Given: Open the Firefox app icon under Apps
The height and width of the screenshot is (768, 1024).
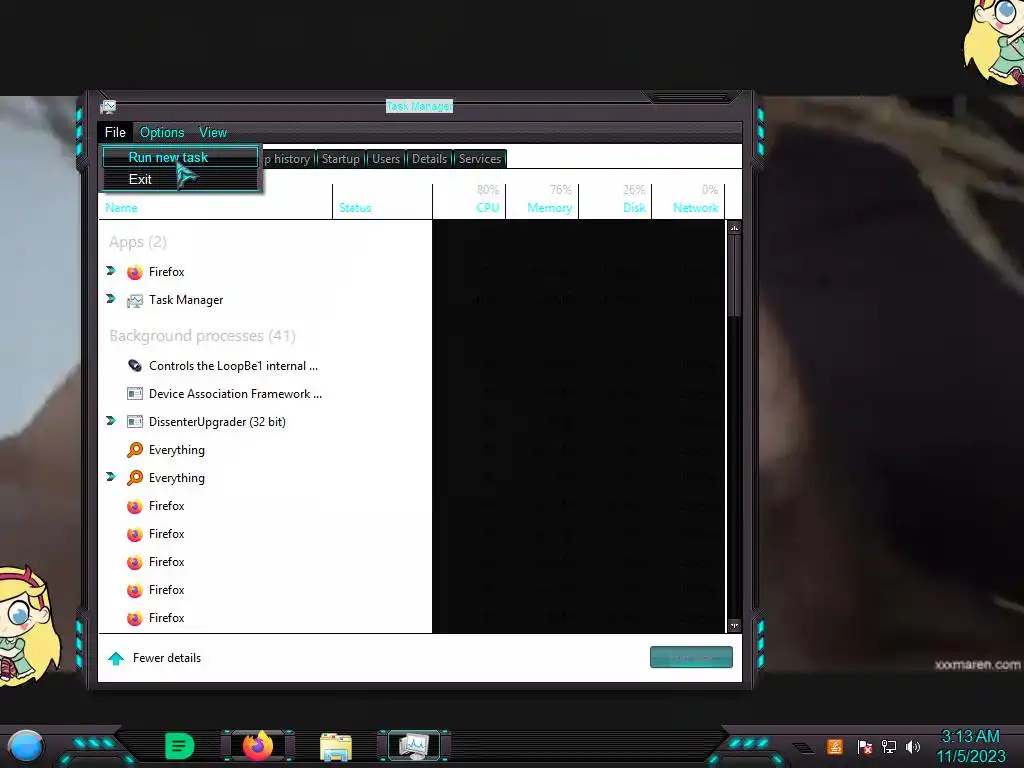Looking at the screenshot, I should [x=135, y=272].
